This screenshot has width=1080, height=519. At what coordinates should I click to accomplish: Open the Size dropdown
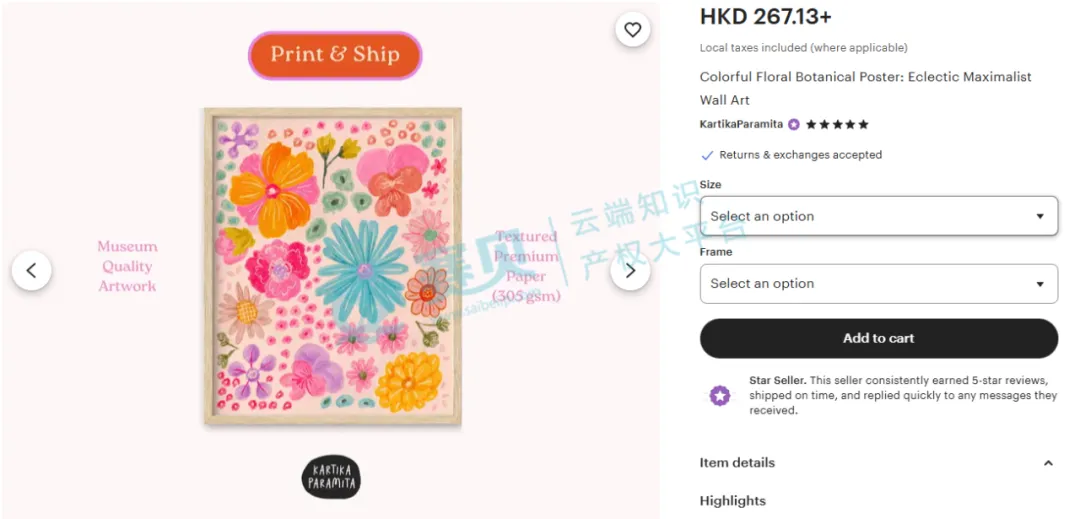pos(878,216)
